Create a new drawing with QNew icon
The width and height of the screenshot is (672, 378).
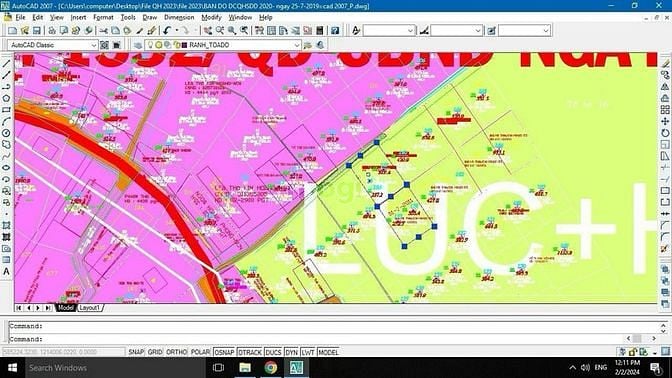[12, 30]
